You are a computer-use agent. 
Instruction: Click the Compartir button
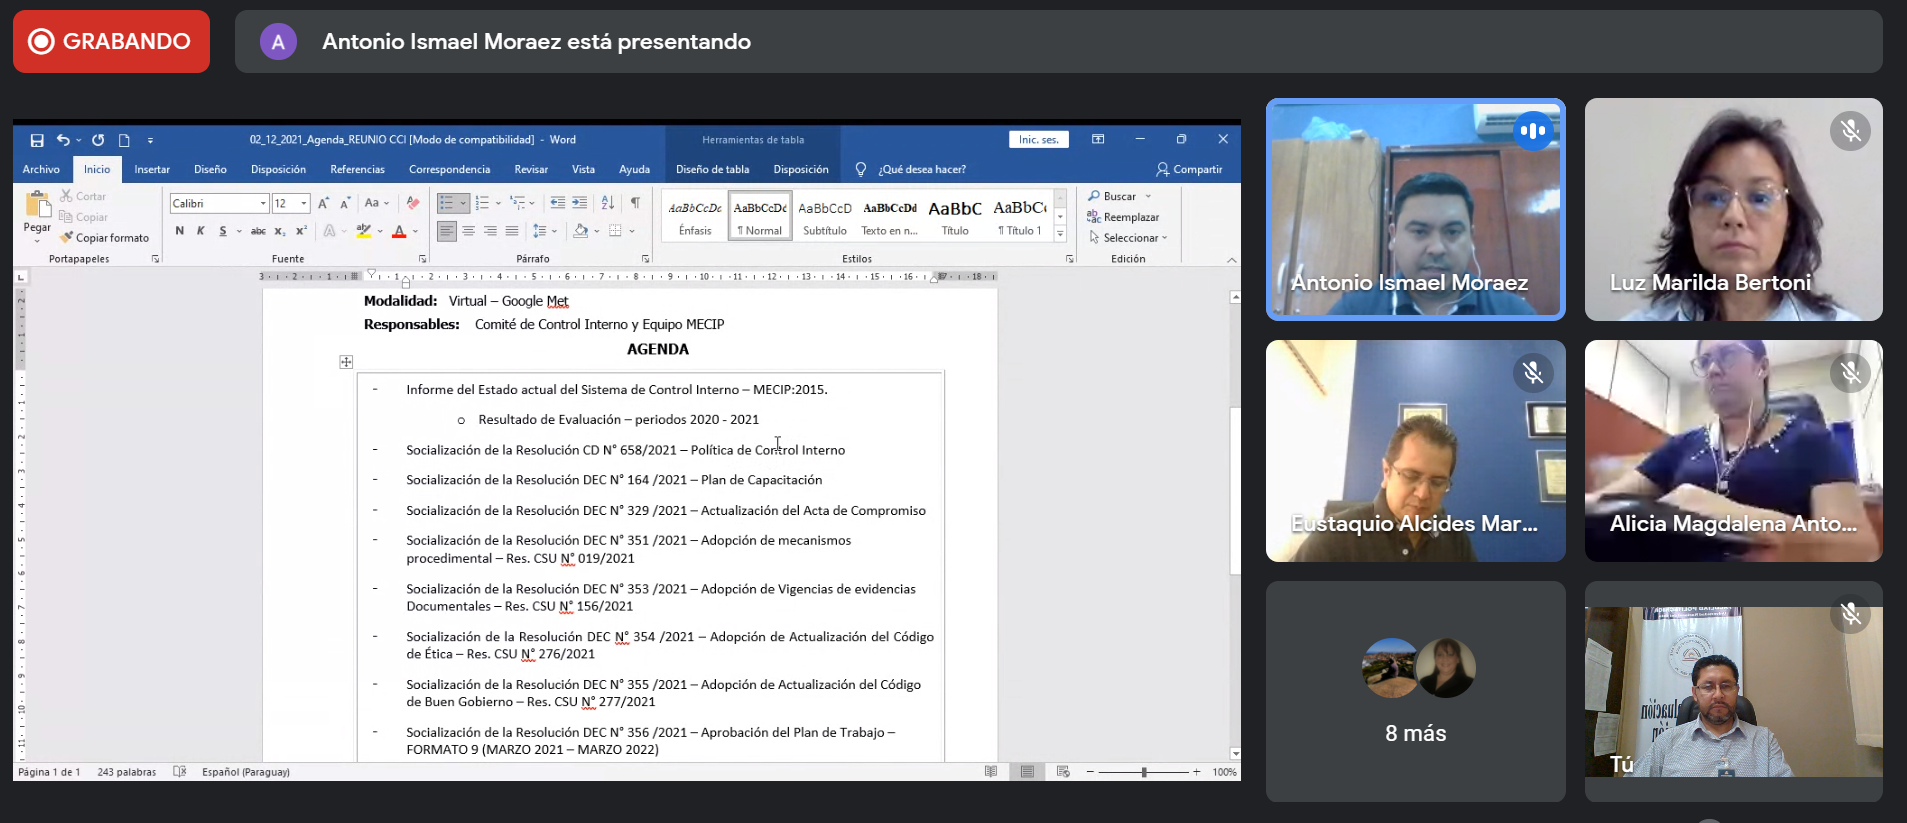(x=1189, y=169)
